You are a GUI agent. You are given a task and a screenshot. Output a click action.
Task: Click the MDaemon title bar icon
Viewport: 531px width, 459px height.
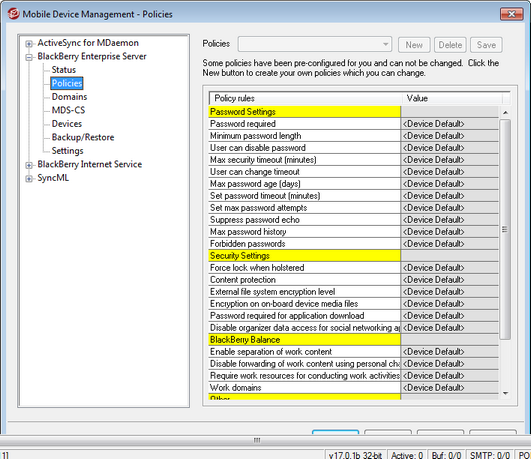[x=13, y=14]
